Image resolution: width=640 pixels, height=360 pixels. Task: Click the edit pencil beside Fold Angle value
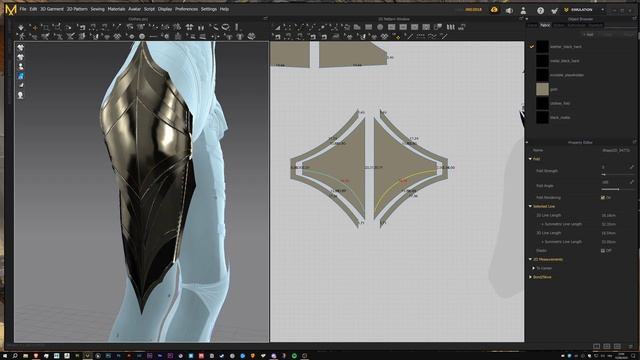pyautogui.click(x=632, y=182)
